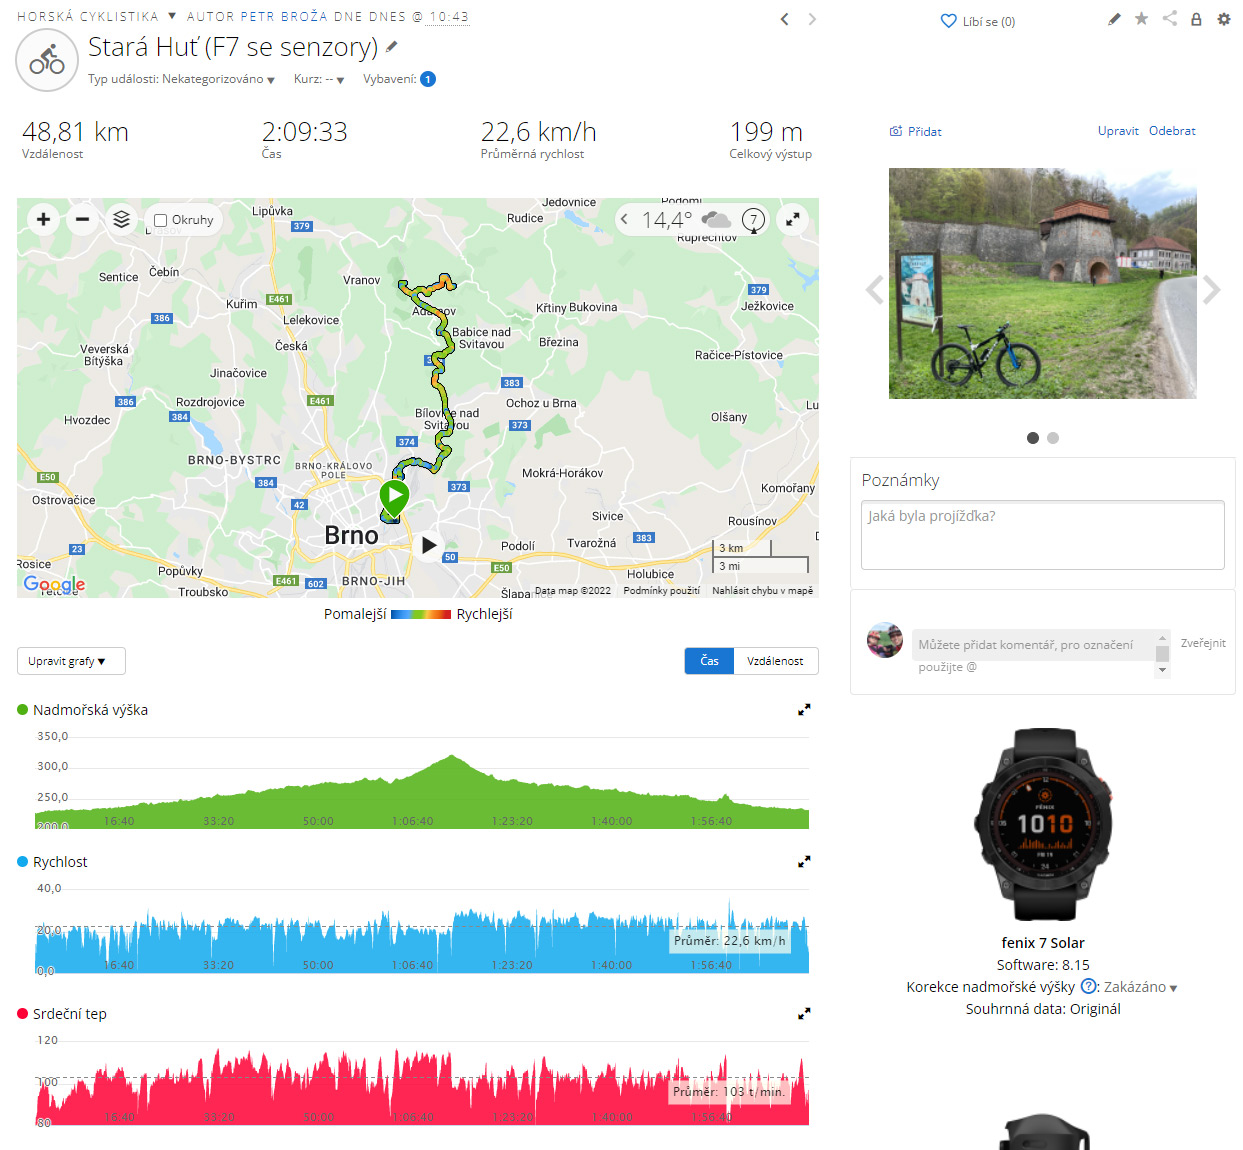Edit the activity title with pencil icon
Viewport: 1243px width, 1150px height.
392,46
